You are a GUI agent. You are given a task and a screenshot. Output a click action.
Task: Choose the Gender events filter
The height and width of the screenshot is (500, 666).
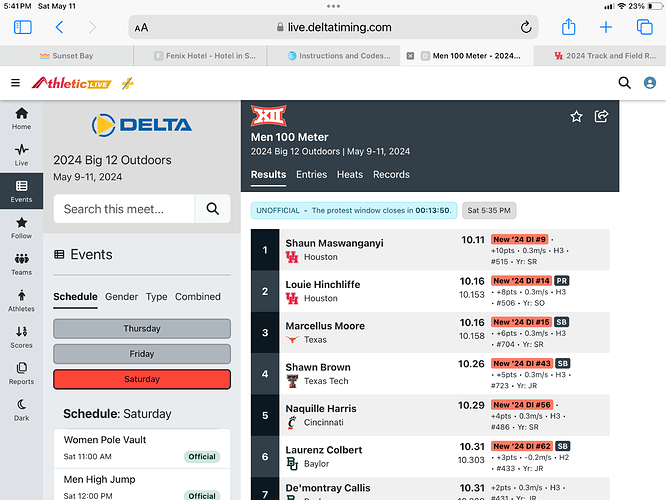tap(121, 297)
